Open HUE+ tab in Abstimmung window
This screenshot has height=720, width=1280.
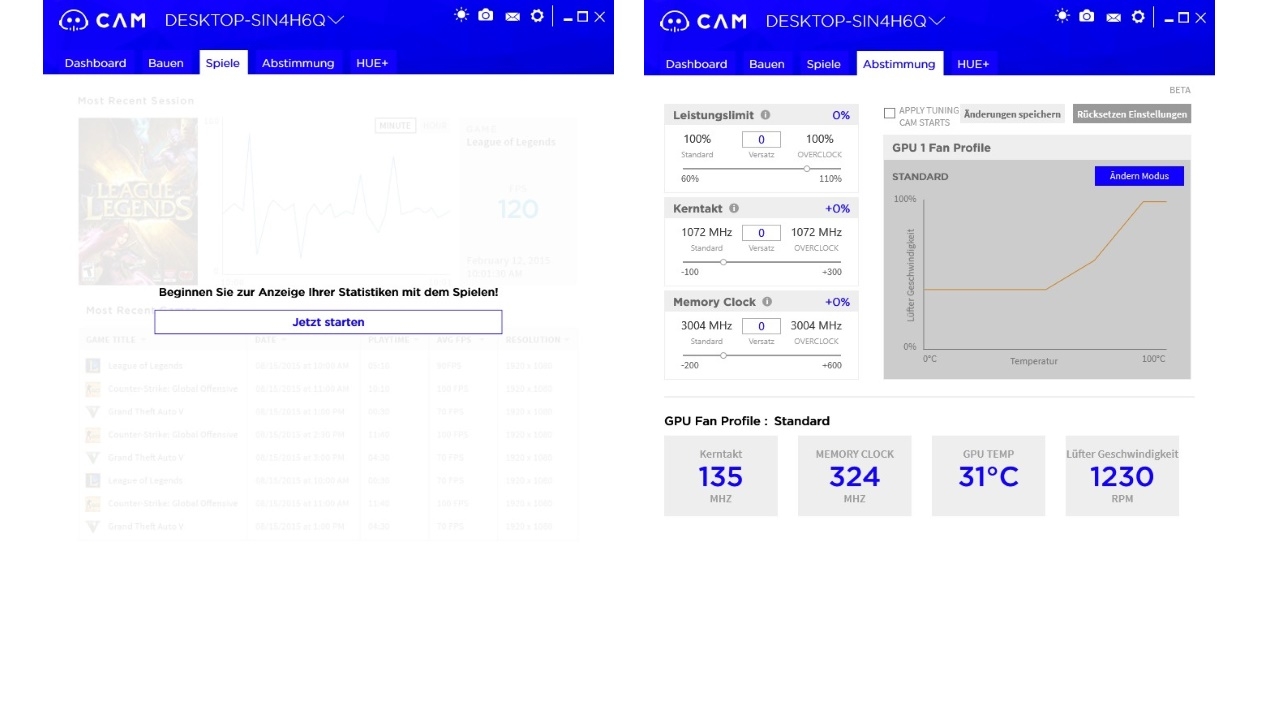pyautogui.click(x=973, y=64)
